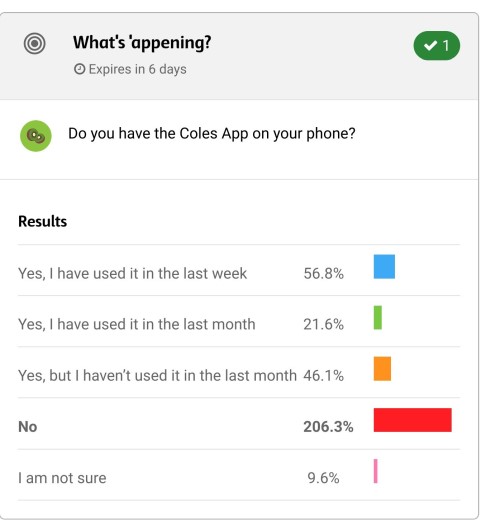Select the bold No result row

pyautogui.click(x=239, y=423)
